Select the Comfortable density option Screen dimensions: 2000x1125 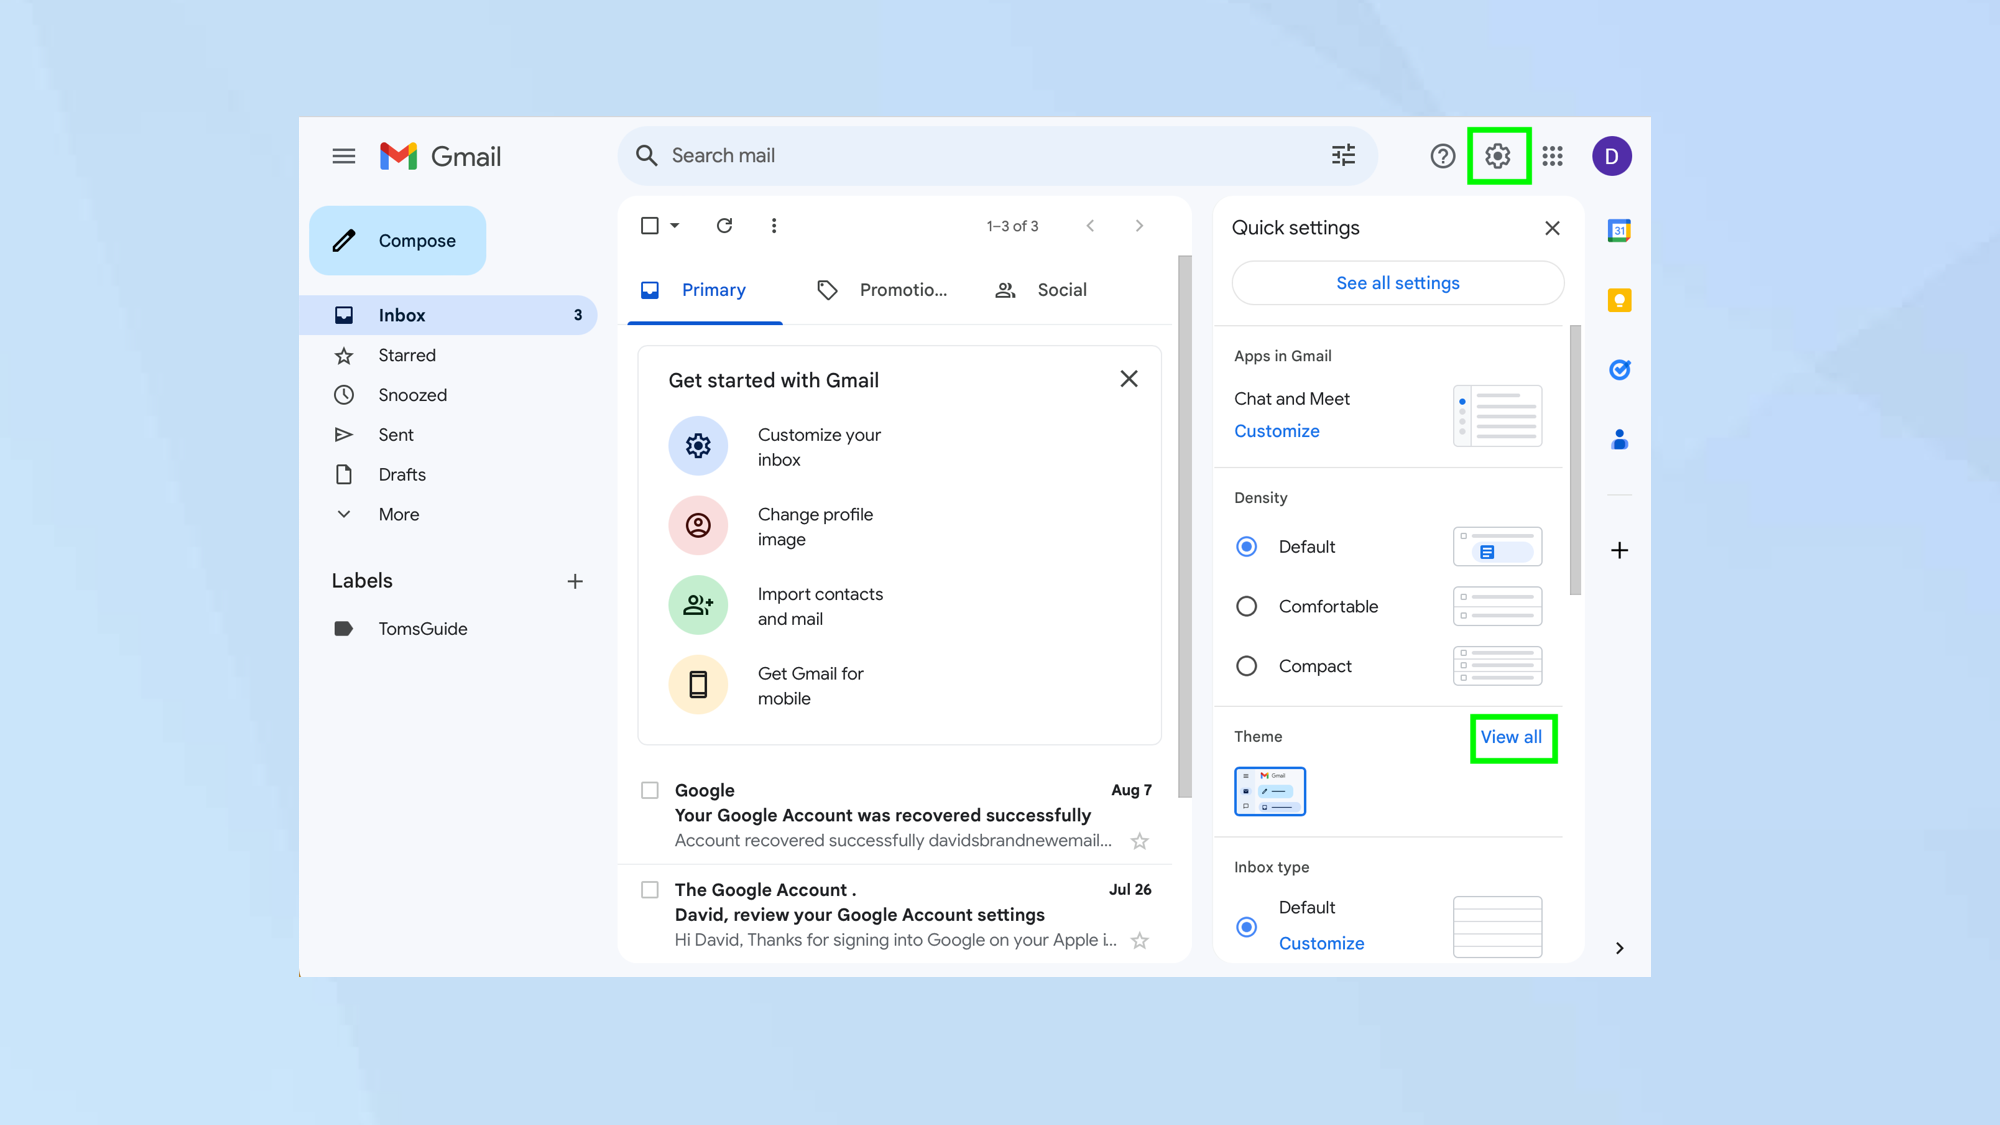pyautogui.click(x=1246, y=606)
